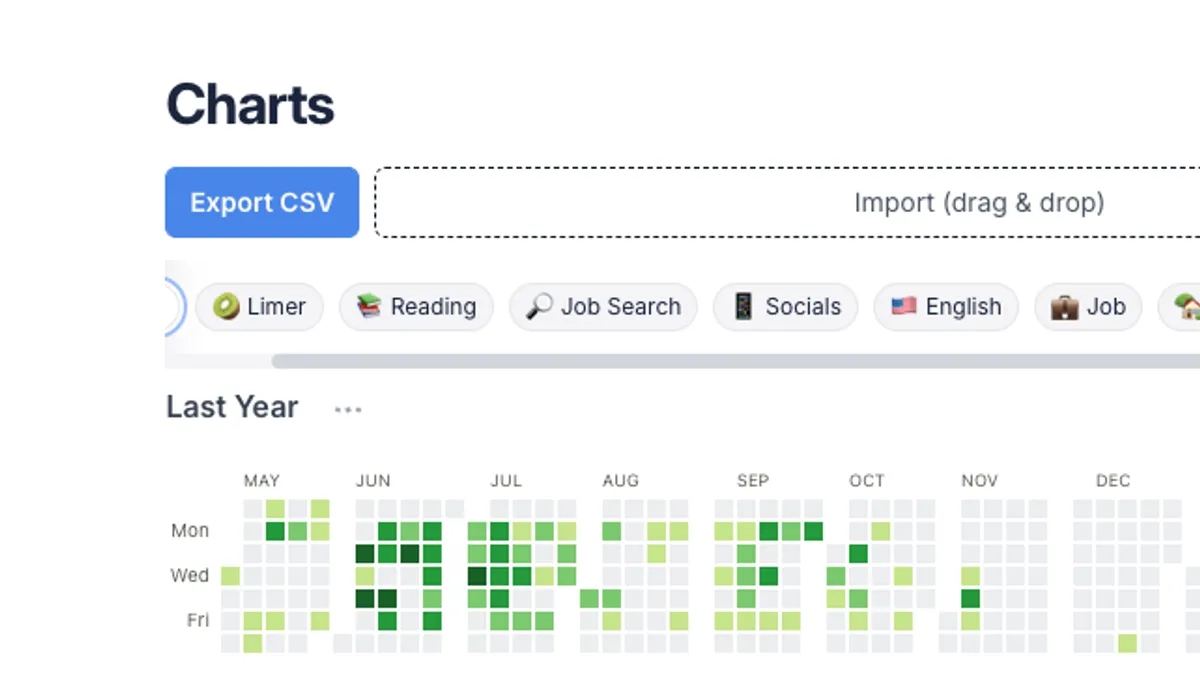Select the Reading books habit chip
Image resolution: width=1200 pixels, height=692 pixels.
(416, 307)
